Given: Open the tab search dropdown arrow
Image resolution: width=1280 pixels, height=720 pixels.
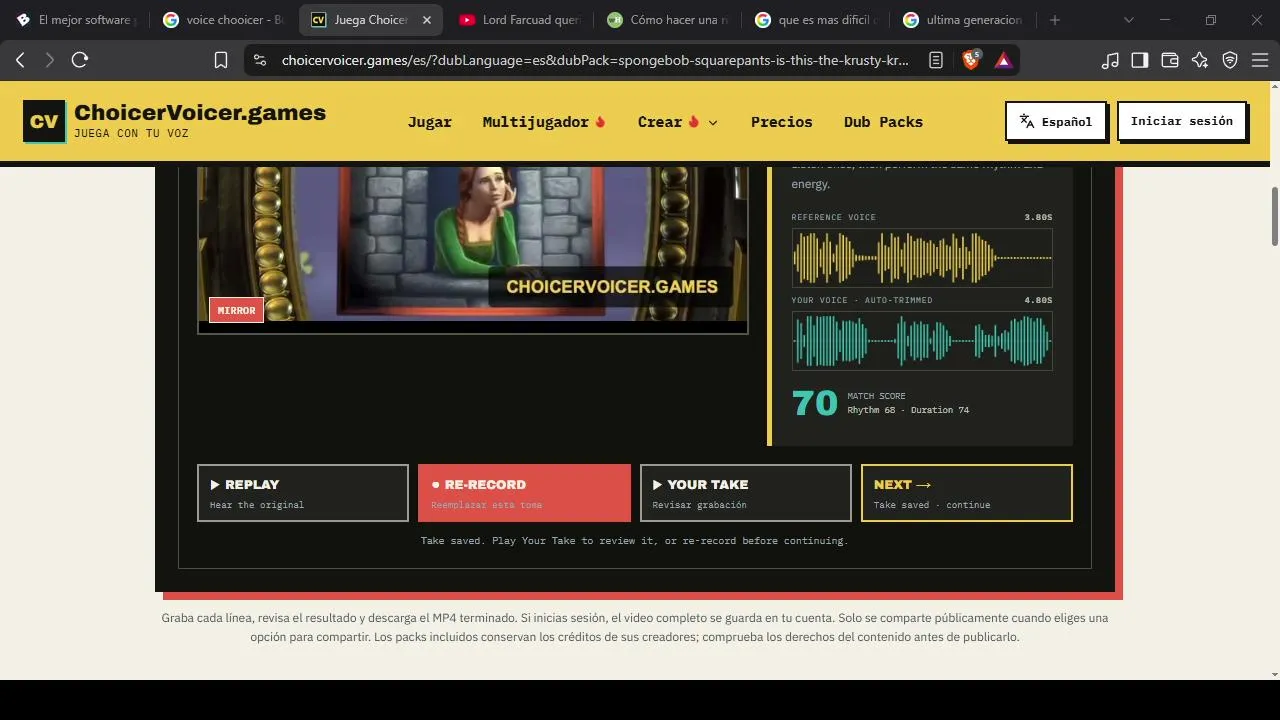Looking at the screenshot, I should point(1129,20).
